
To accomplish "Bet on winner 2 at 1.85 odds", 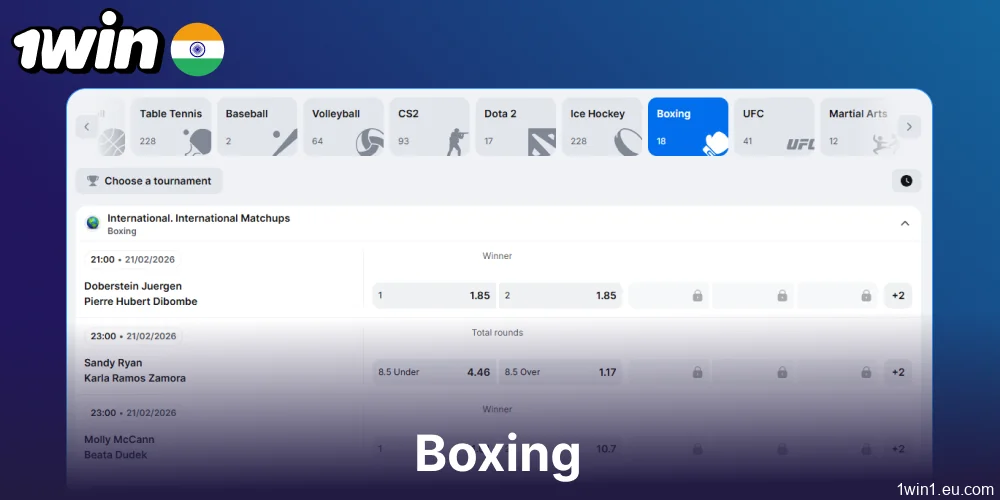I will 560,296.
